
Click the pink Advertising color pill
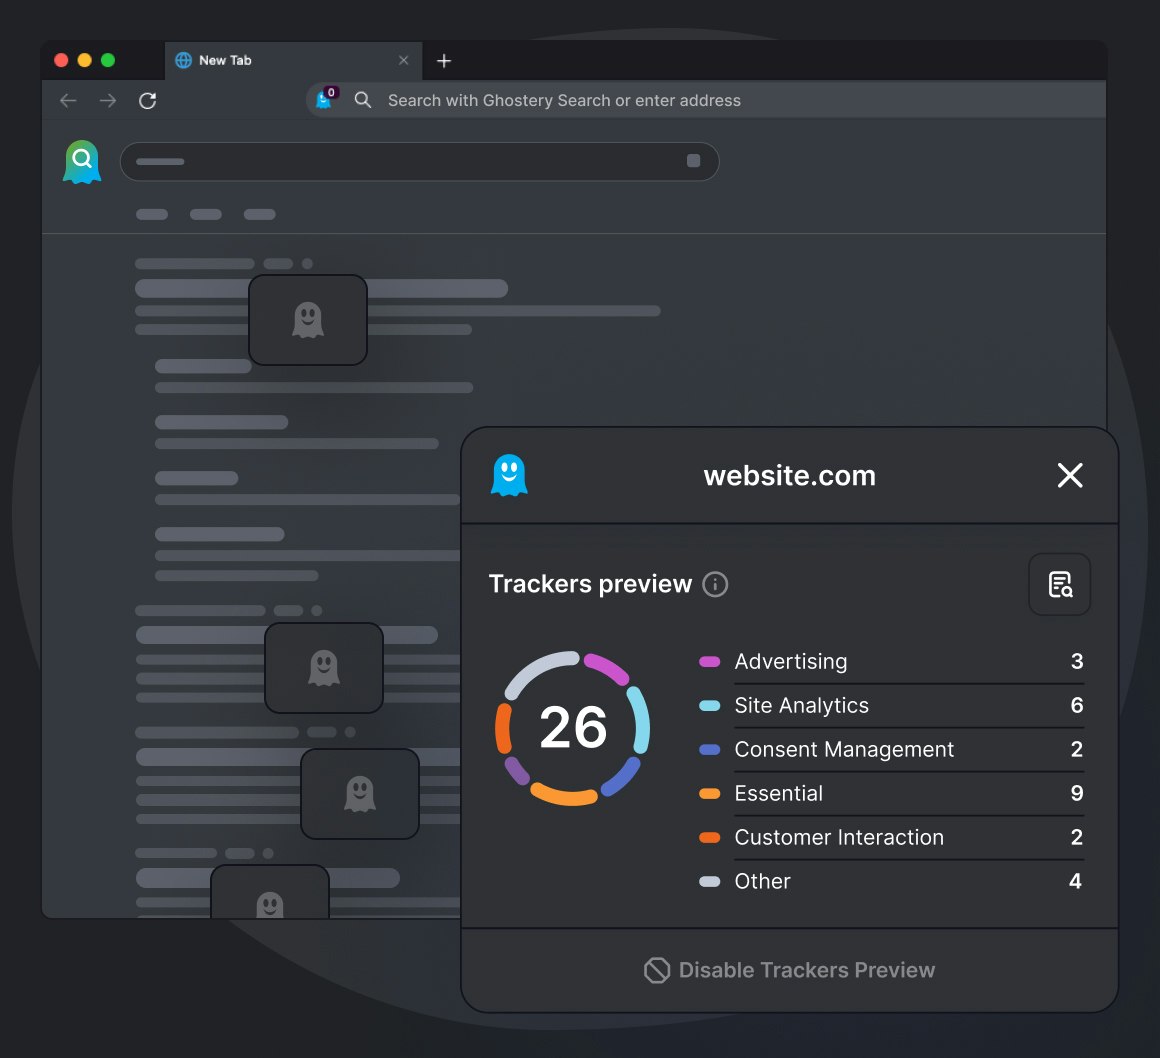(709, 661)
